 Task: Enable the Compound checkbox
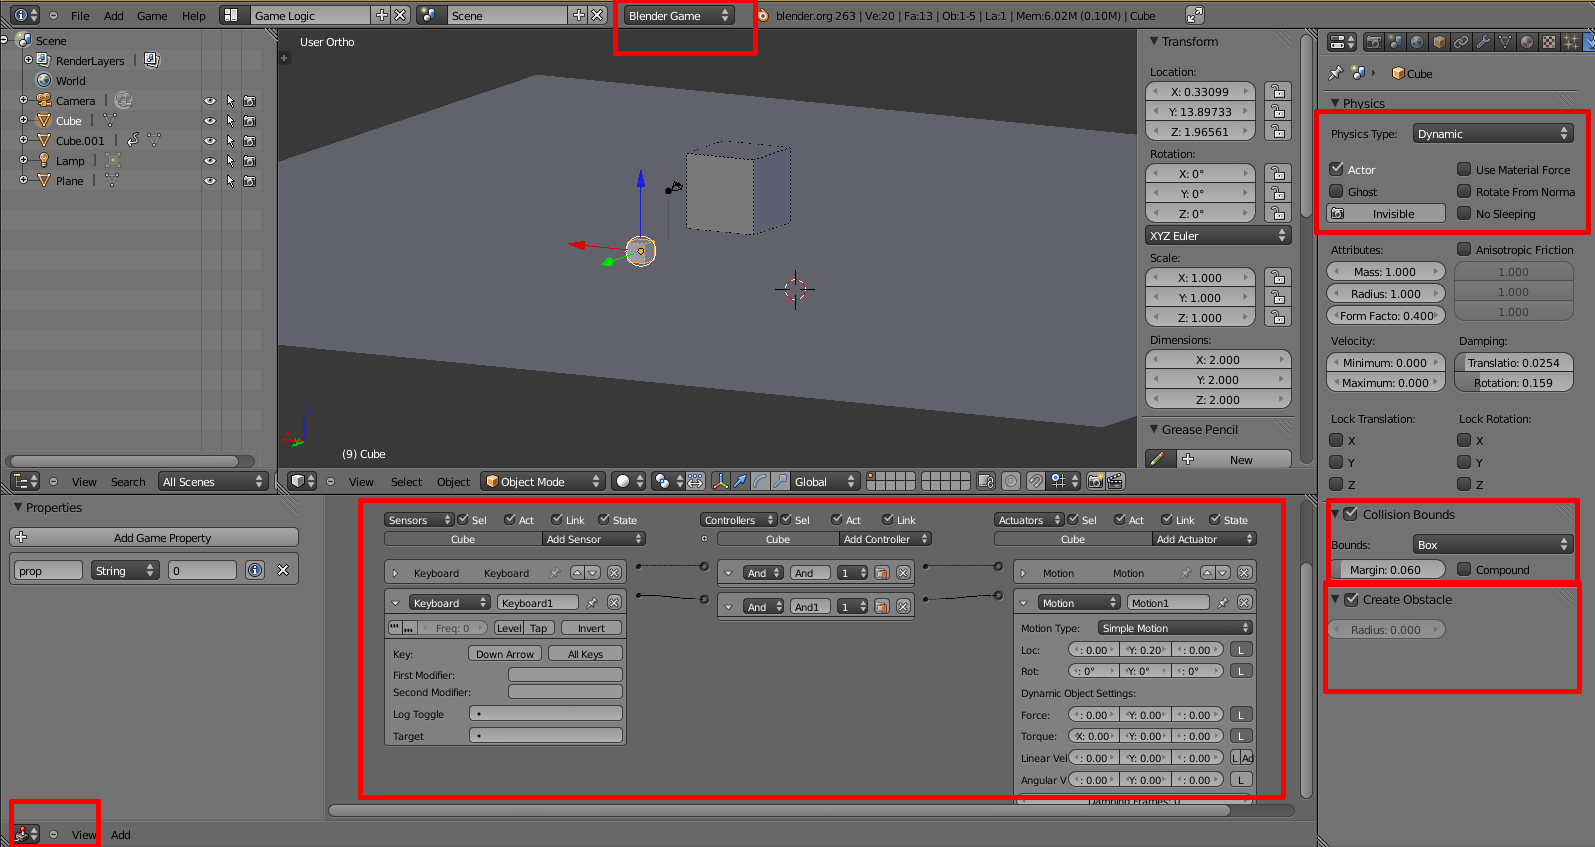(1464, 569)
